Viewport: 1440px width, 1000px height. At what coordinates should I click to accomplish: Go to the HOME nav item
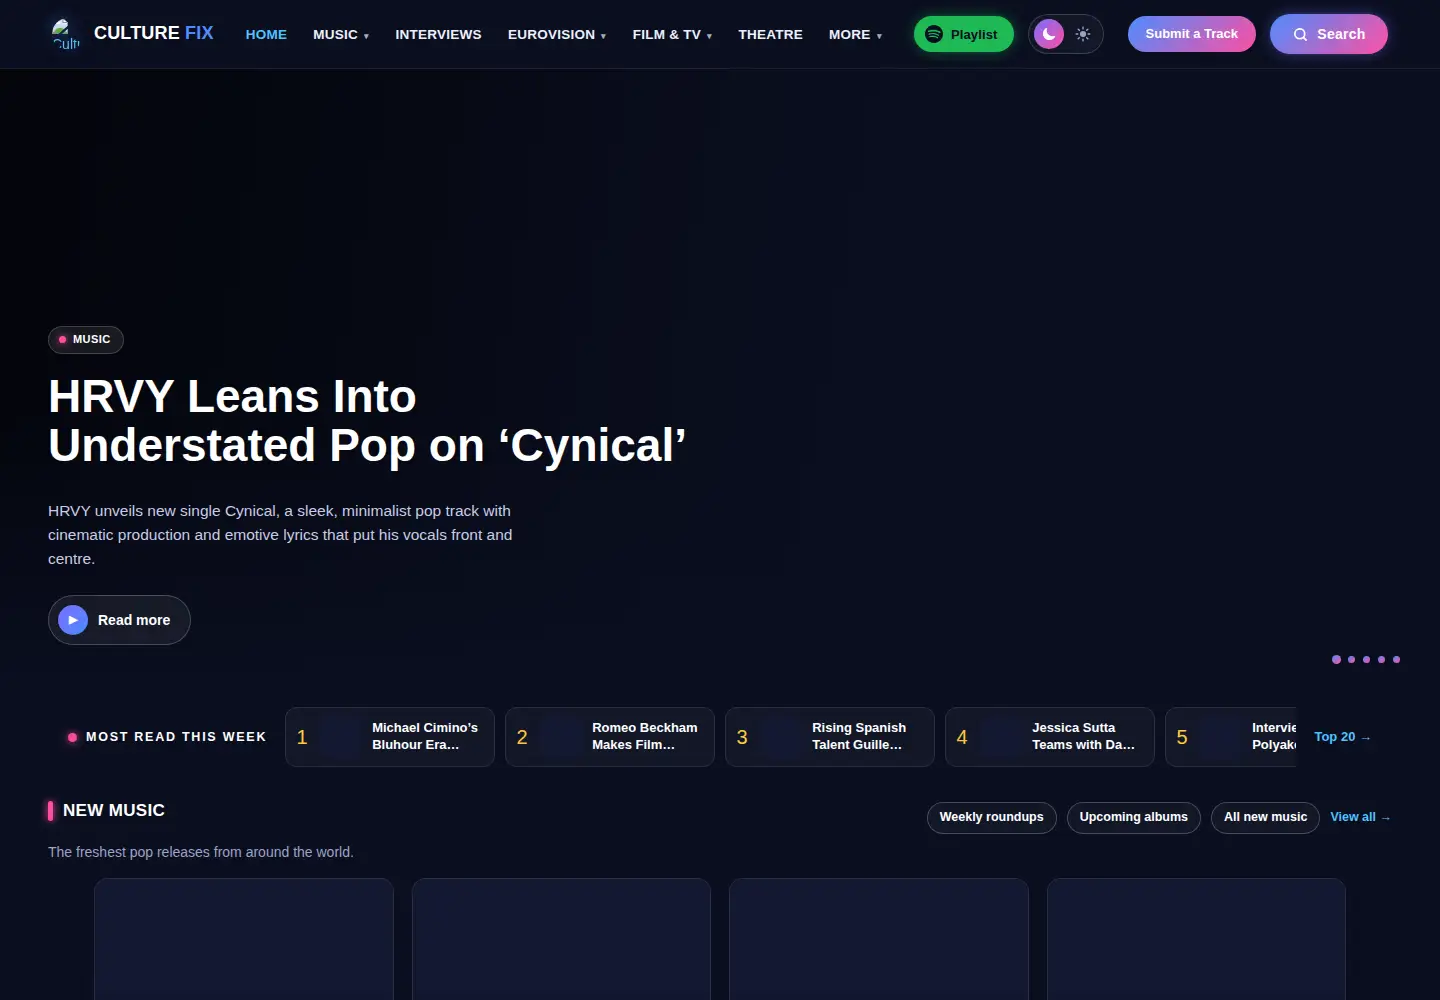(266, 34)
